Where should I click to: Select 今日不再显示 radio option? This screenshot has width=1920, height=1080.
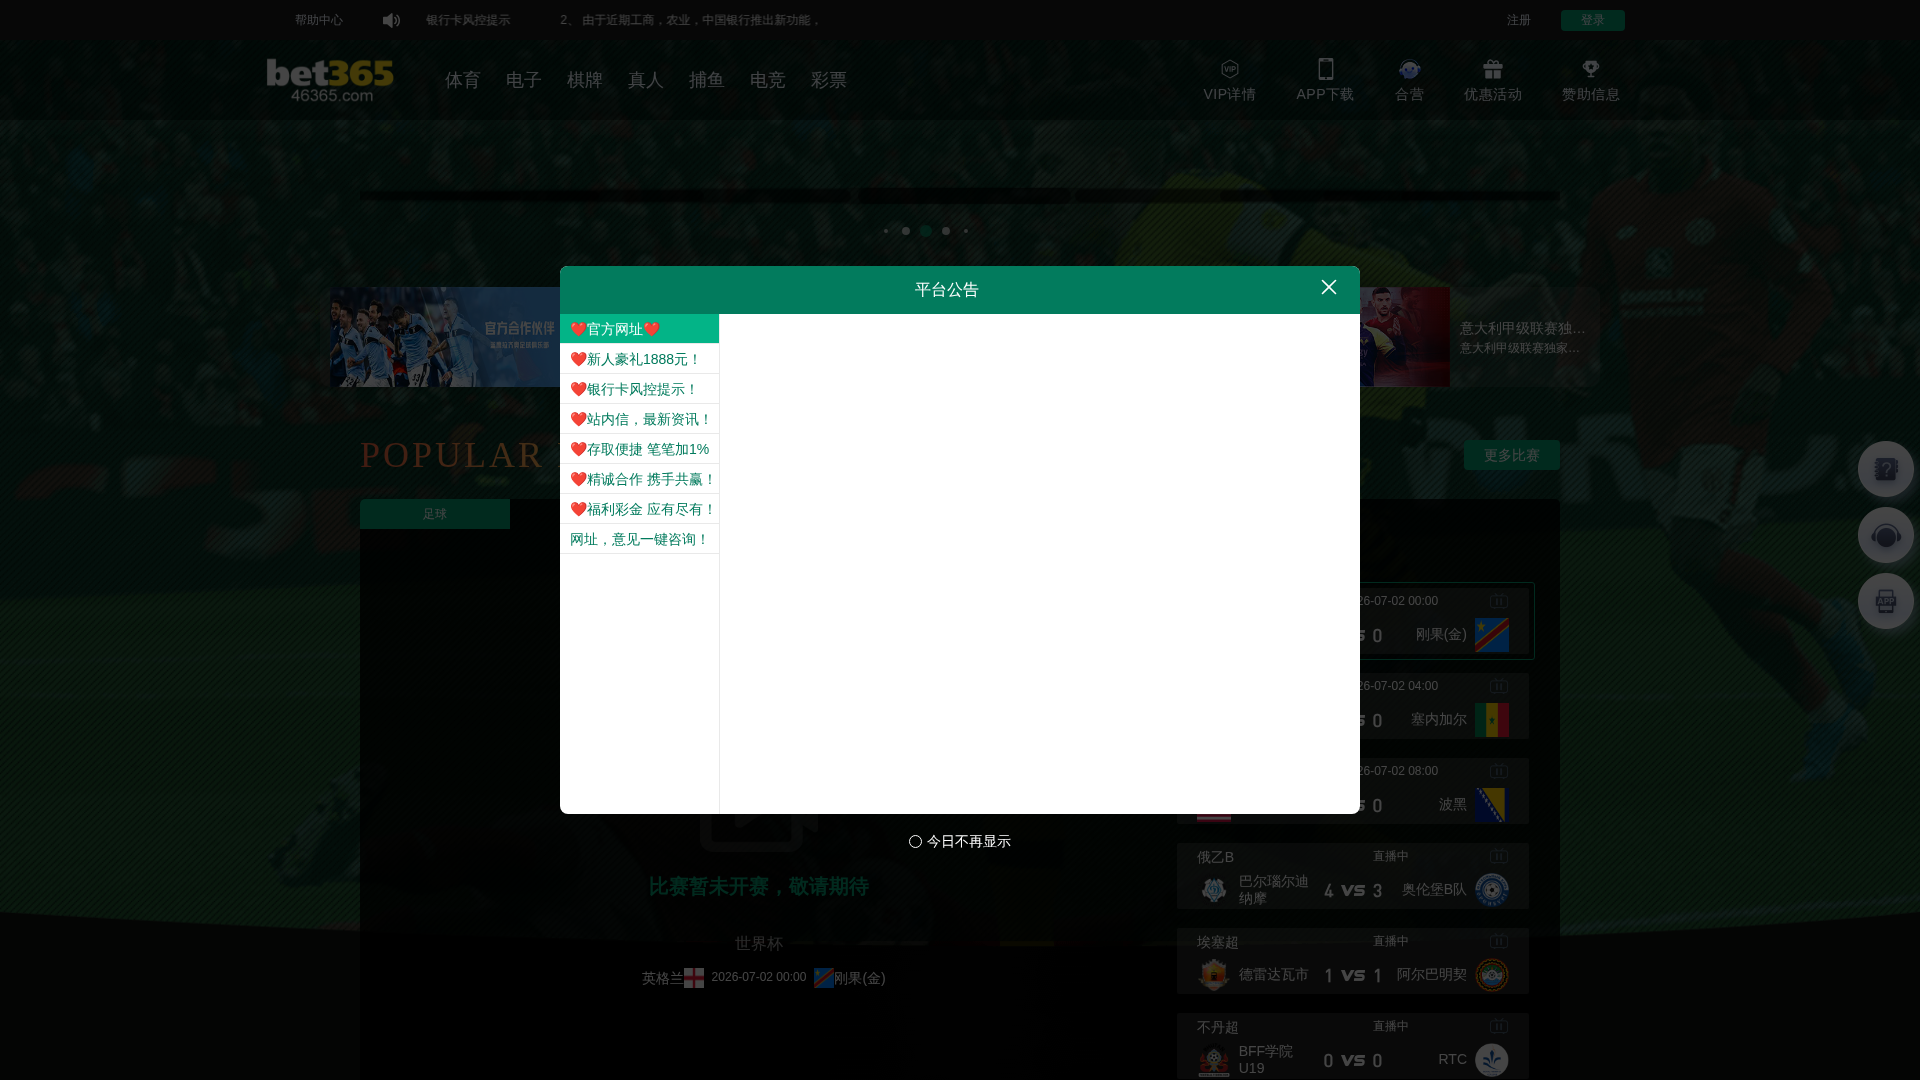[x=915, y=842]
